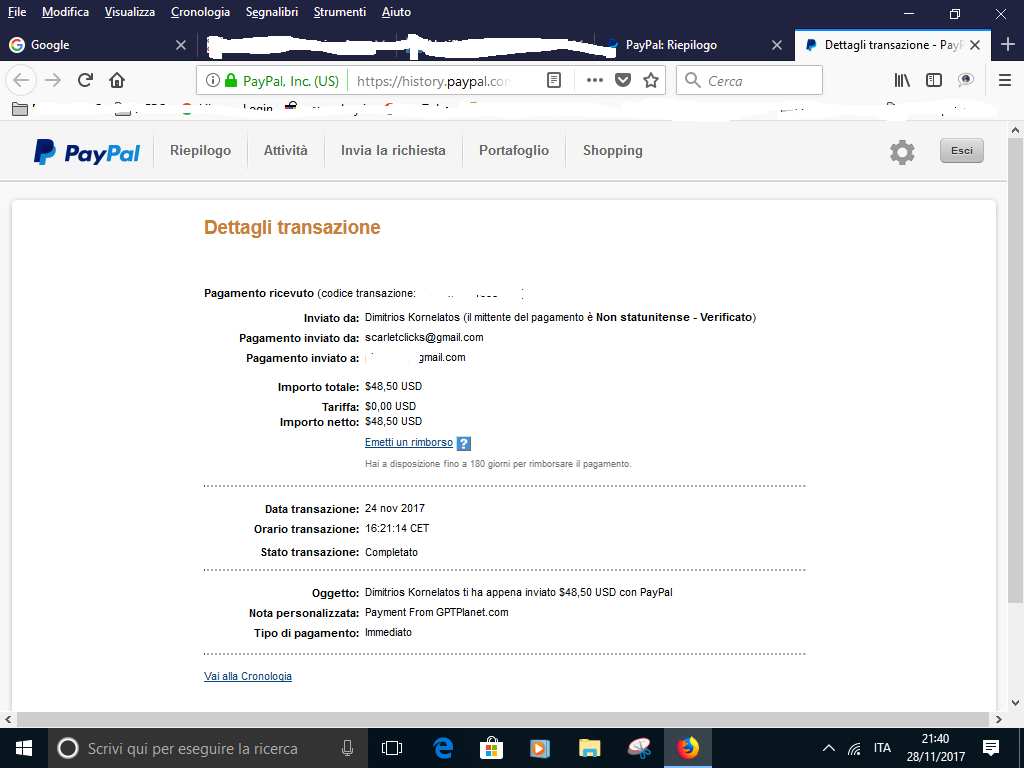Click the Firefox back arrow button

click(x=21, y=80)
